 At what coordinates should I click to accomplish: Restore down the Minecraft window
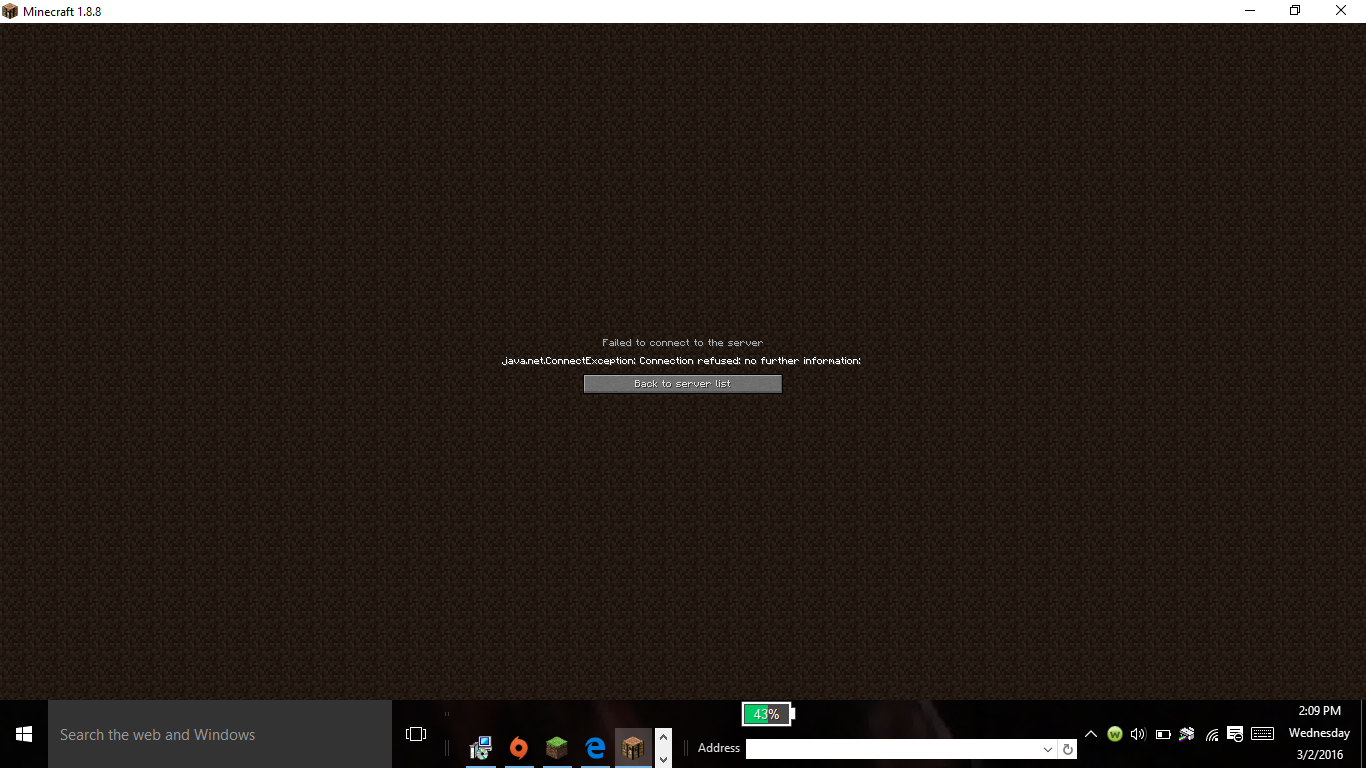(x=1295, y=11)
